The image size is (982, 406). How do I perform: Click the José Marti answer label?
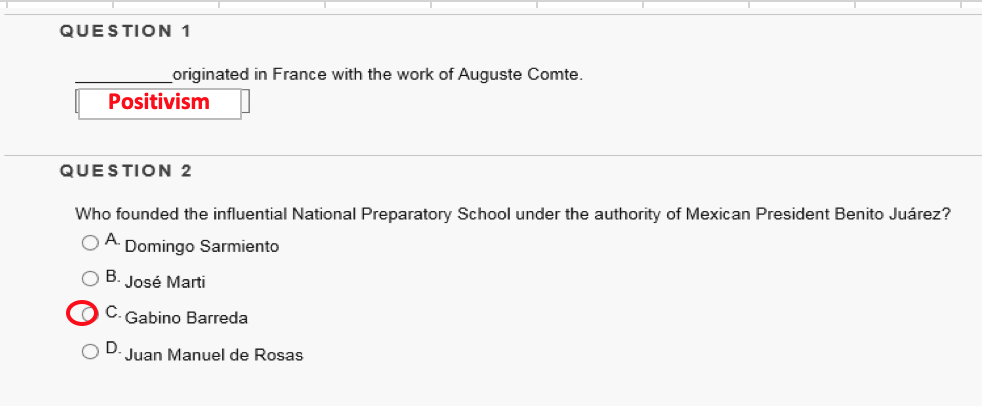click(165, 282)
